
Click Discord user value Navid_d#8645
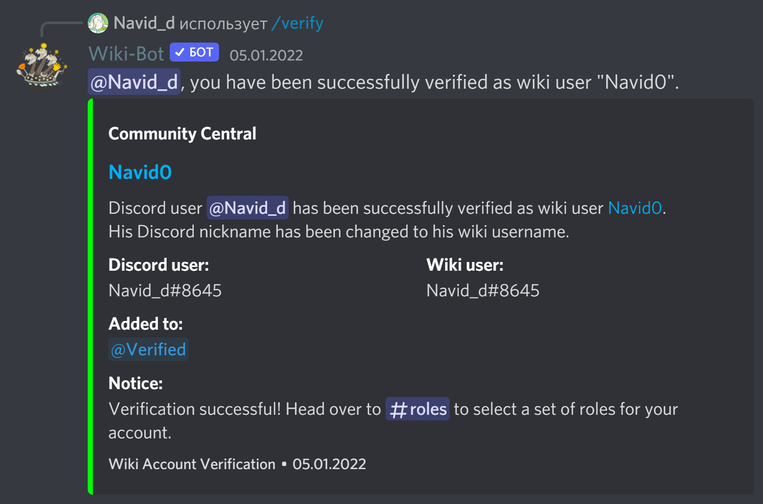(165, 290)
